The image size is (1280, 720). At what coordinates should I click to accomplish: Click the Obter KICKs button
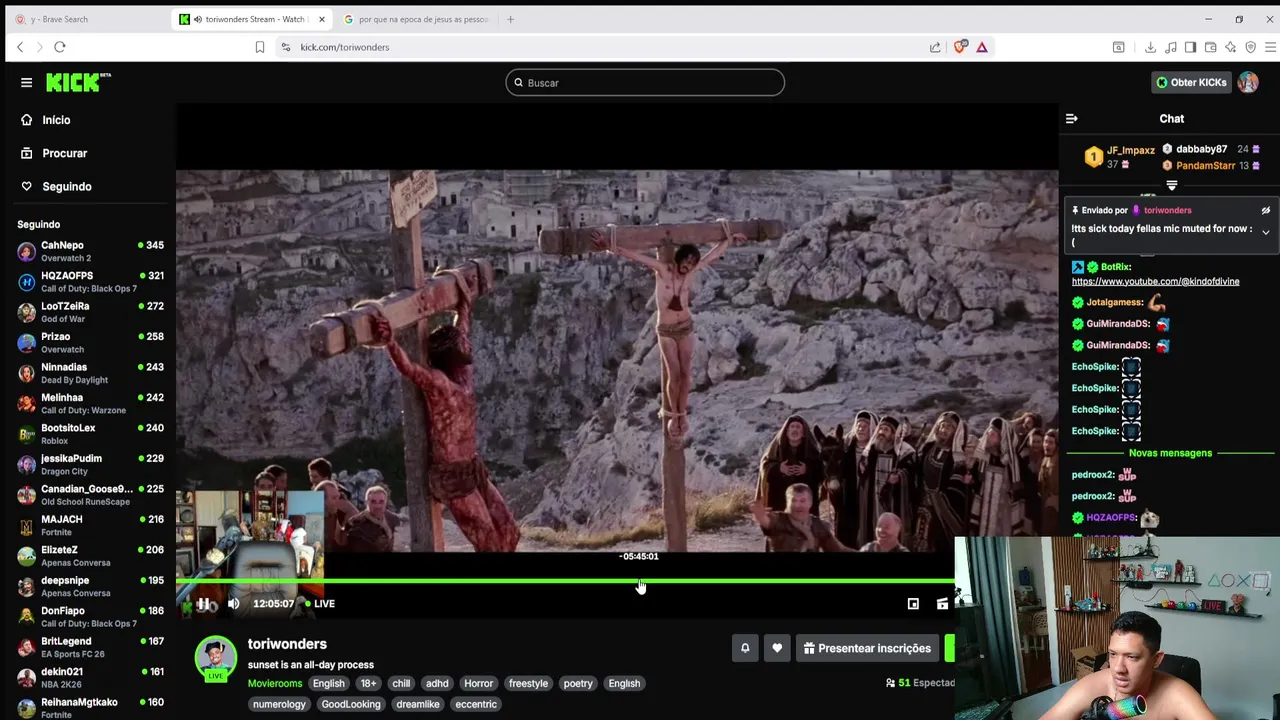click(1190, 82)
